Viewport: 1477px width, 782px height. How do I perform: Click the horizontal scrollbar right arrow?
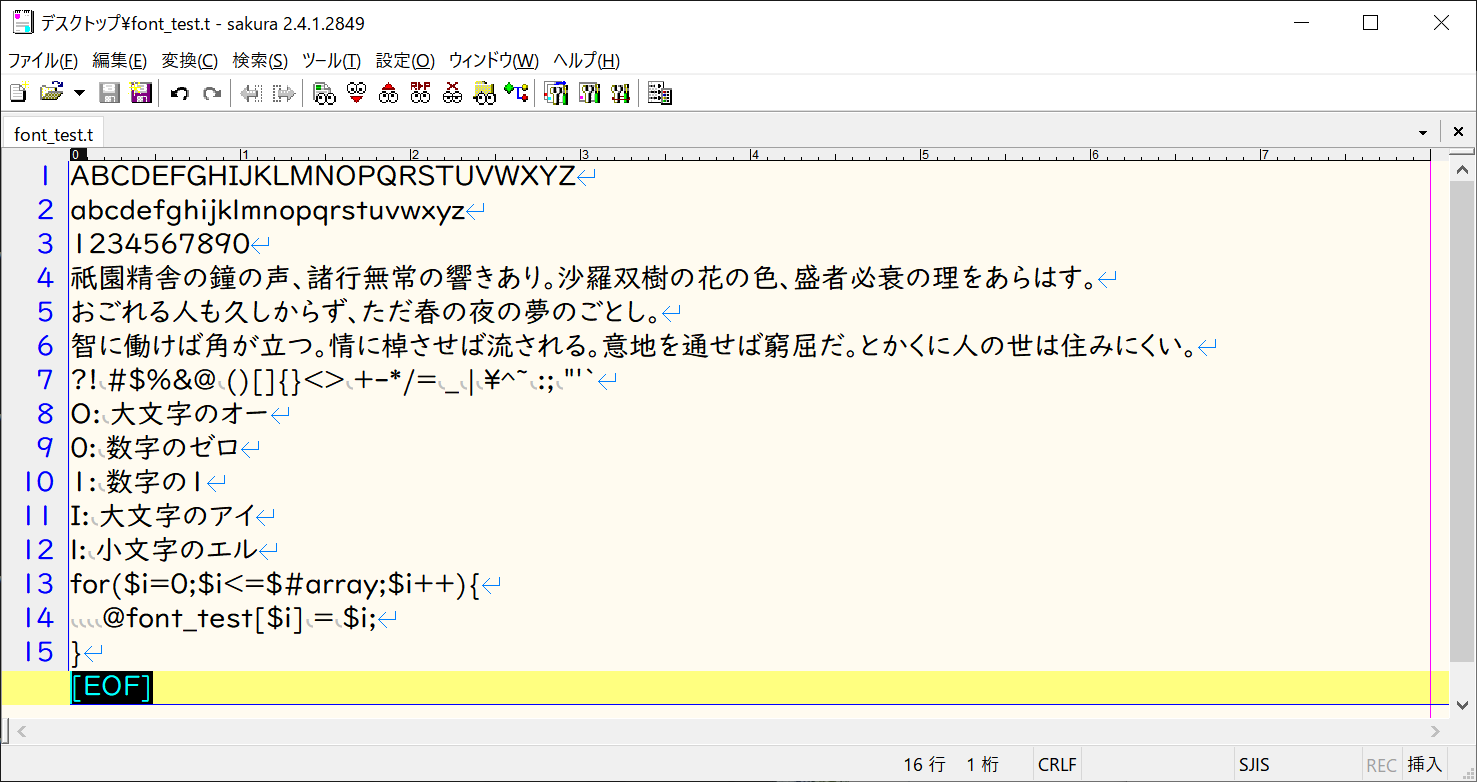[1435, 732]
